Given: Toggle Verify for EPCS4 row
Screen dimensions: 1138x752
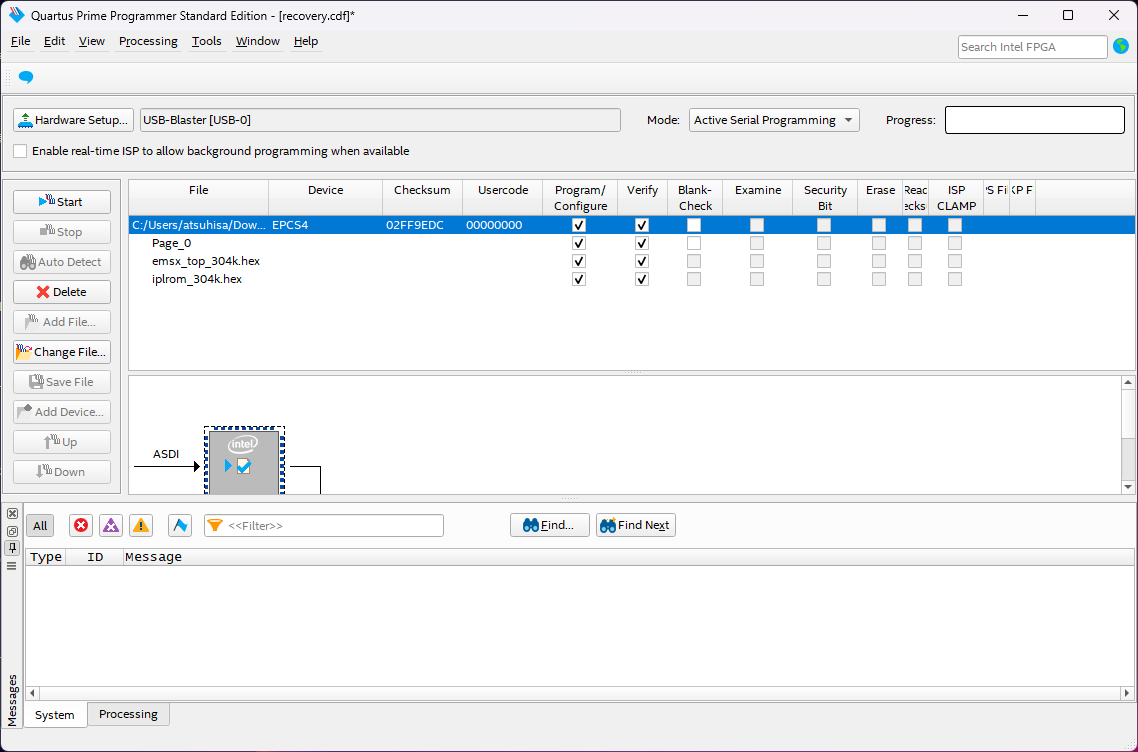Looking at the screenshot, I should click(642, 225).
